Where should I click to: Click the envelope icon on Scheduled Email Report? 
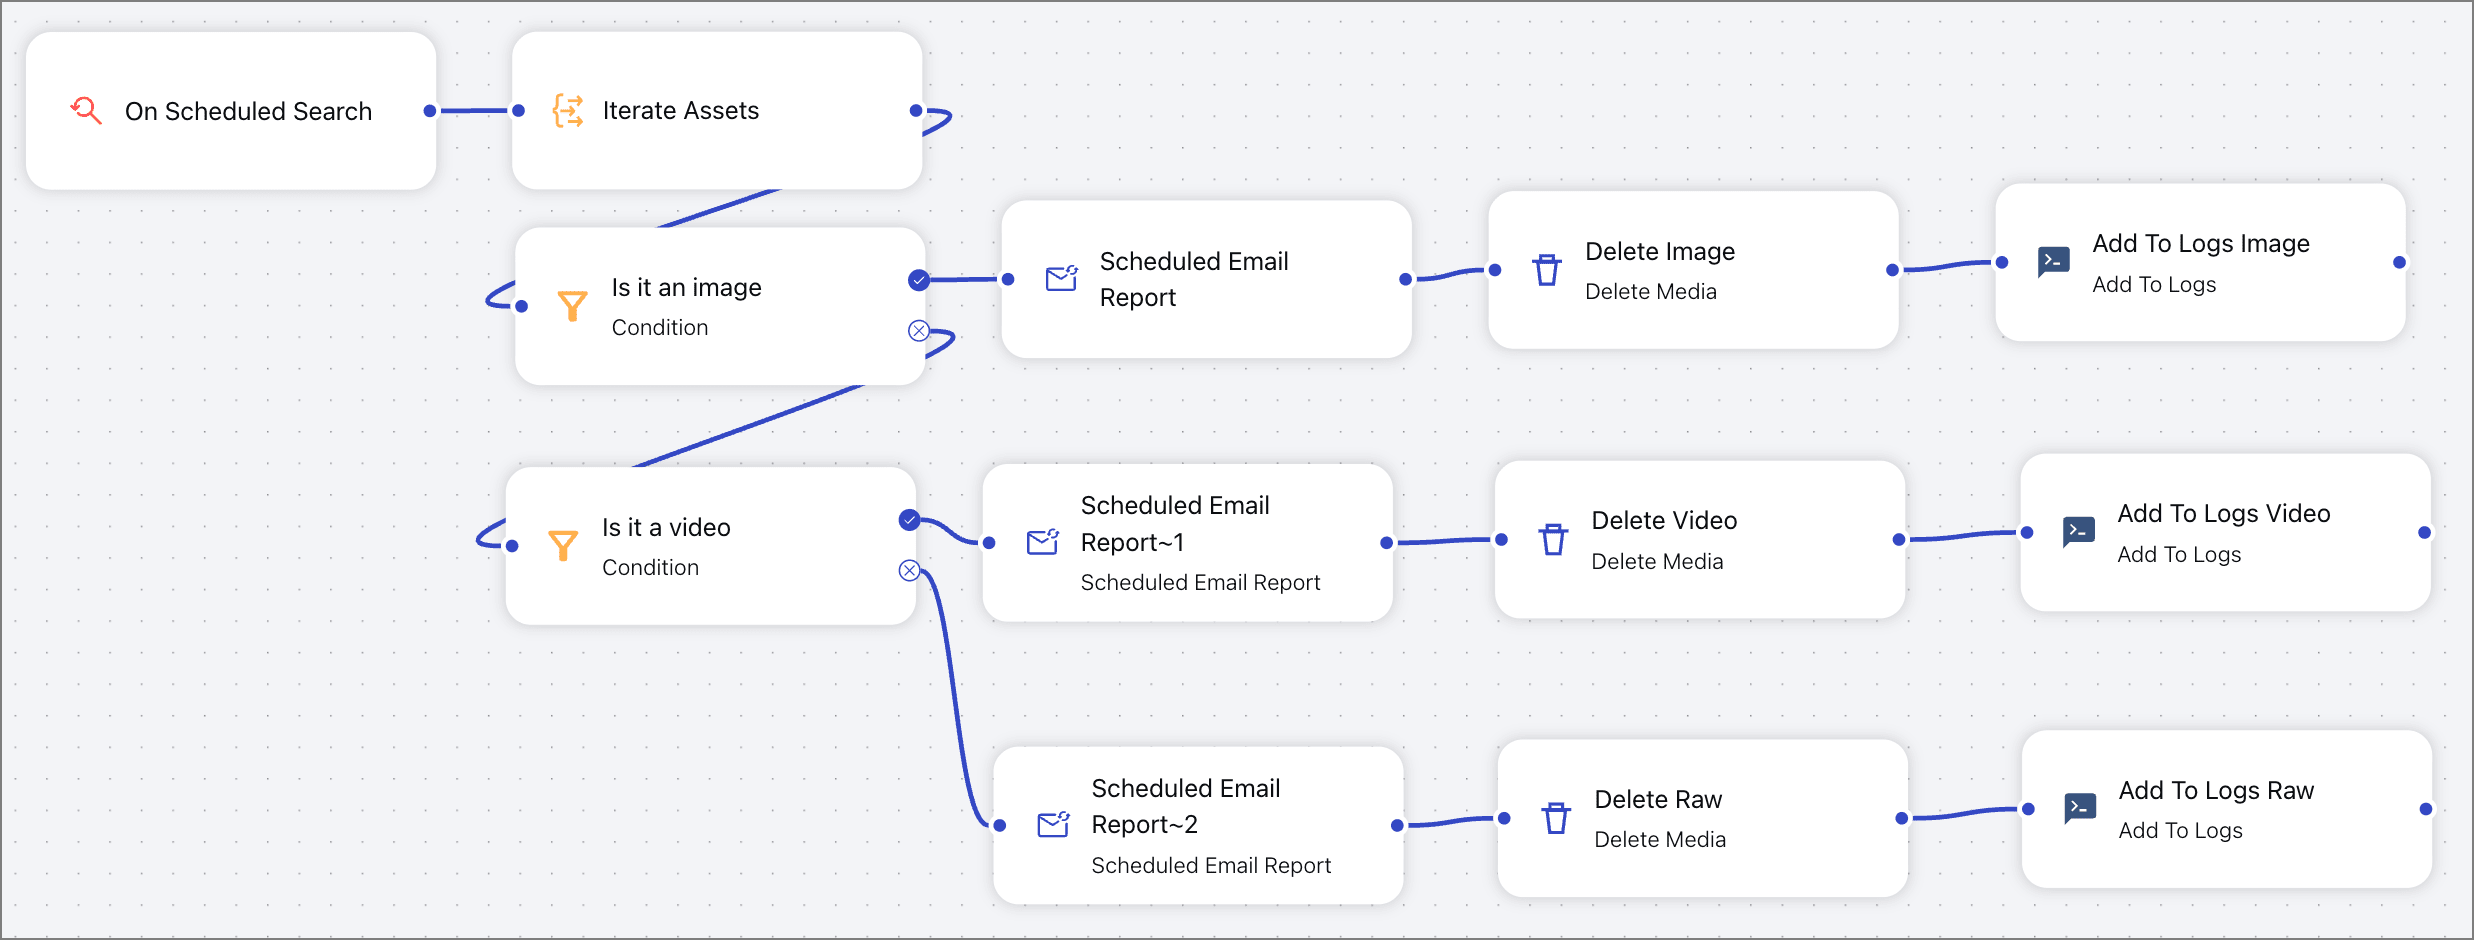1061,278
